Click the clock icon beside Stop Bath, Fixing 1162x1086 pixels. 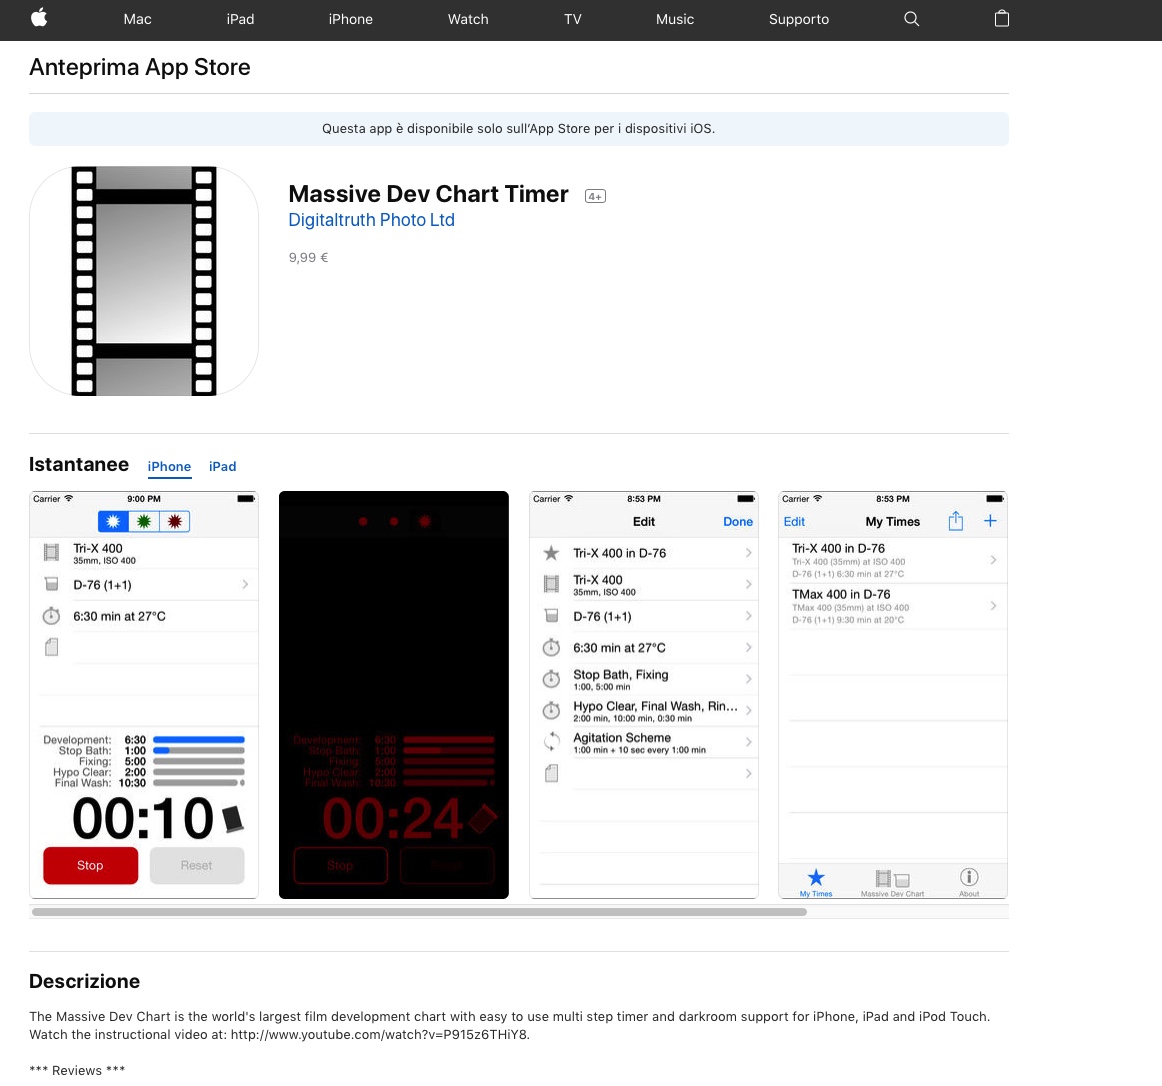tap(551, 678)
